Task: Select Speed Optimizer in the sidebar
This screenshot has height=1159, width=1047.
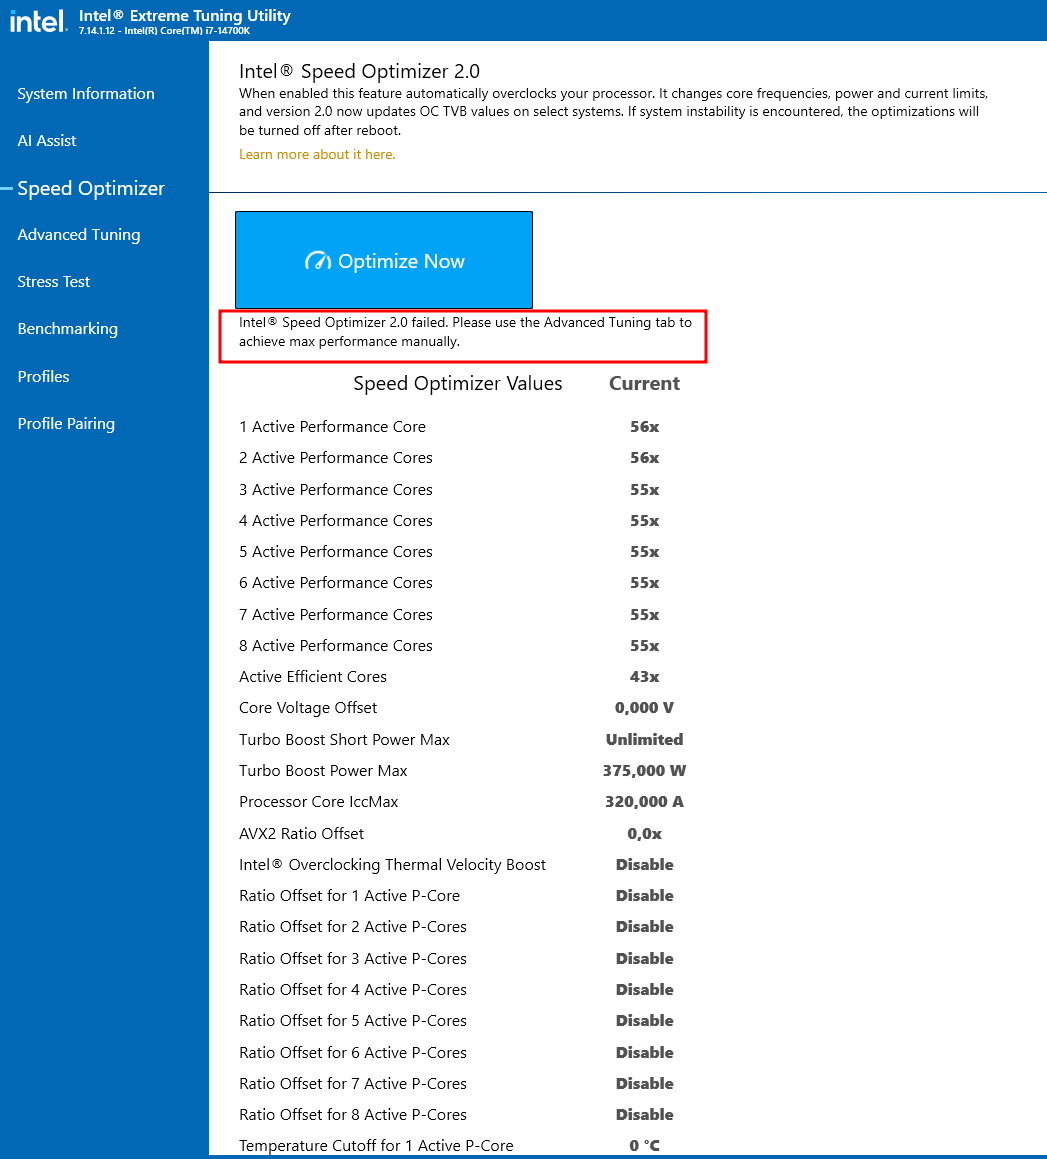Action: click(x=91, y=189)
